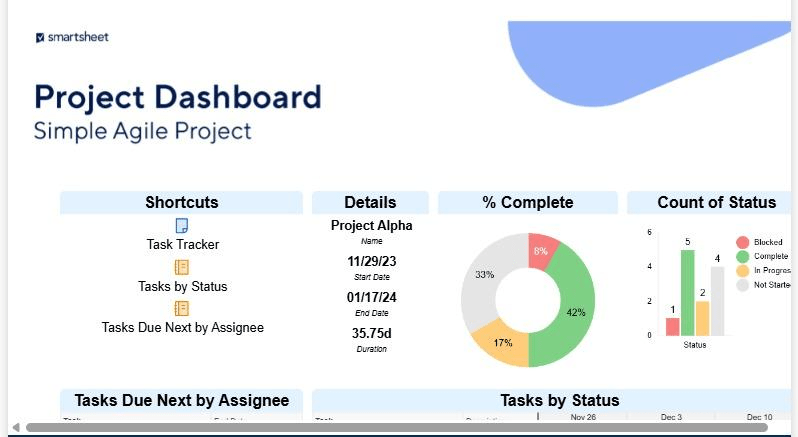Click the 01/17/24 end date value
Image resolution: width=798 pixels, height=437 pixels.
point(372,298)
